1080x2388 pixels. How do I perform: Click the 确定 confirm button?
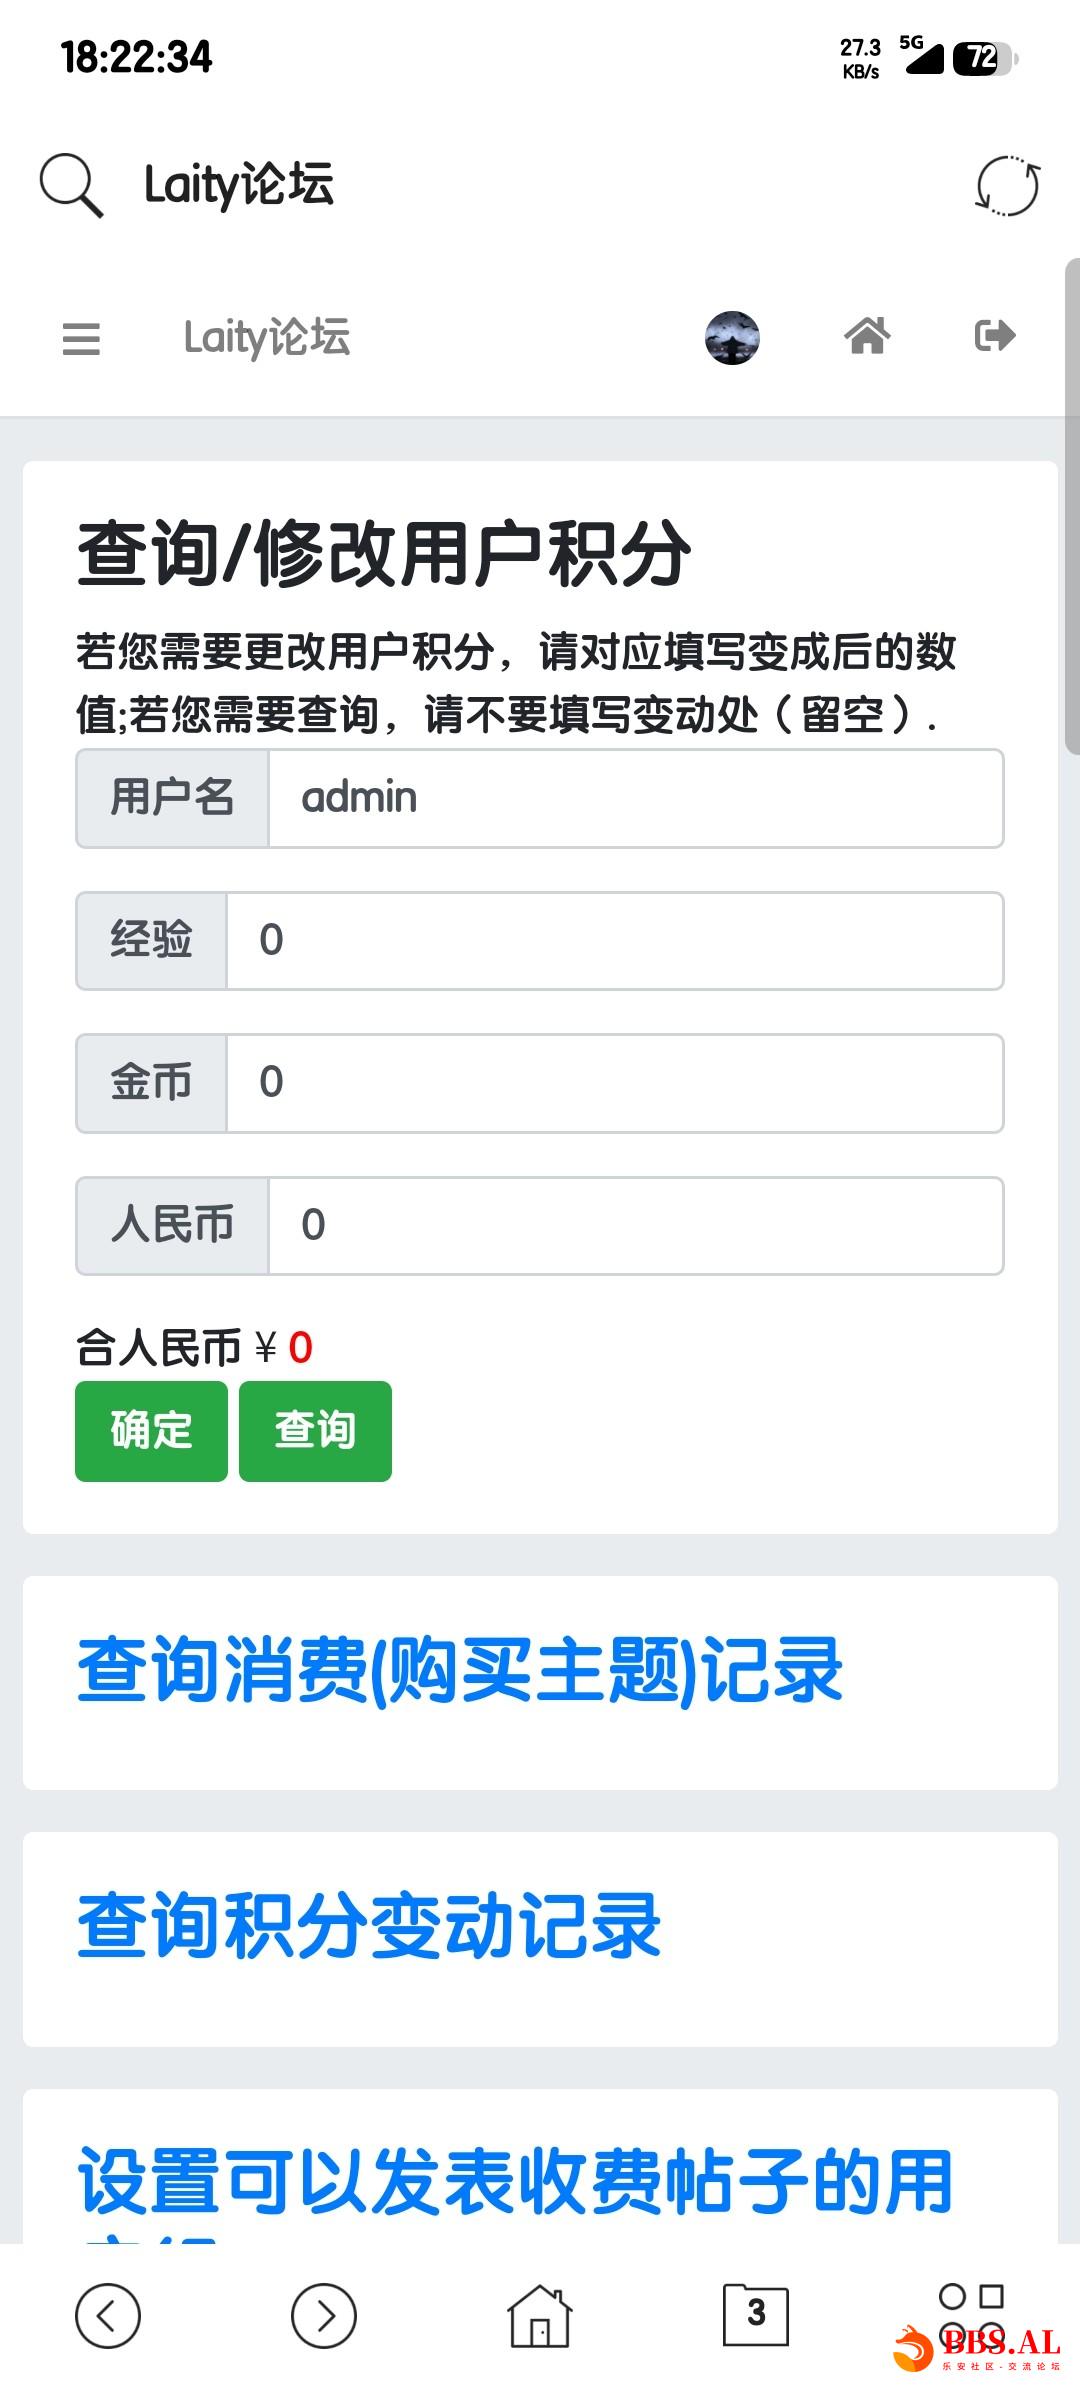point(151,1431)
